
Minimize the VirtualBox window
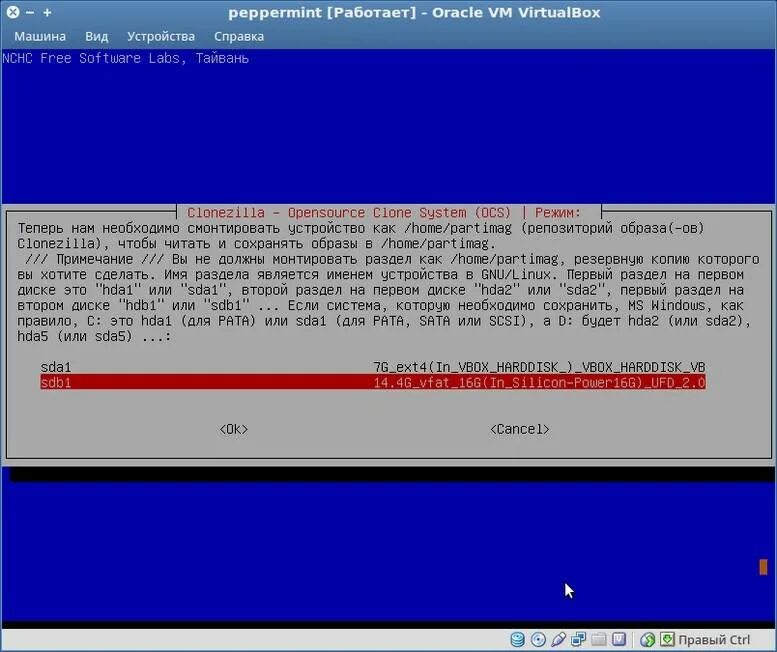pyautogui.click(x=30, y=12)
